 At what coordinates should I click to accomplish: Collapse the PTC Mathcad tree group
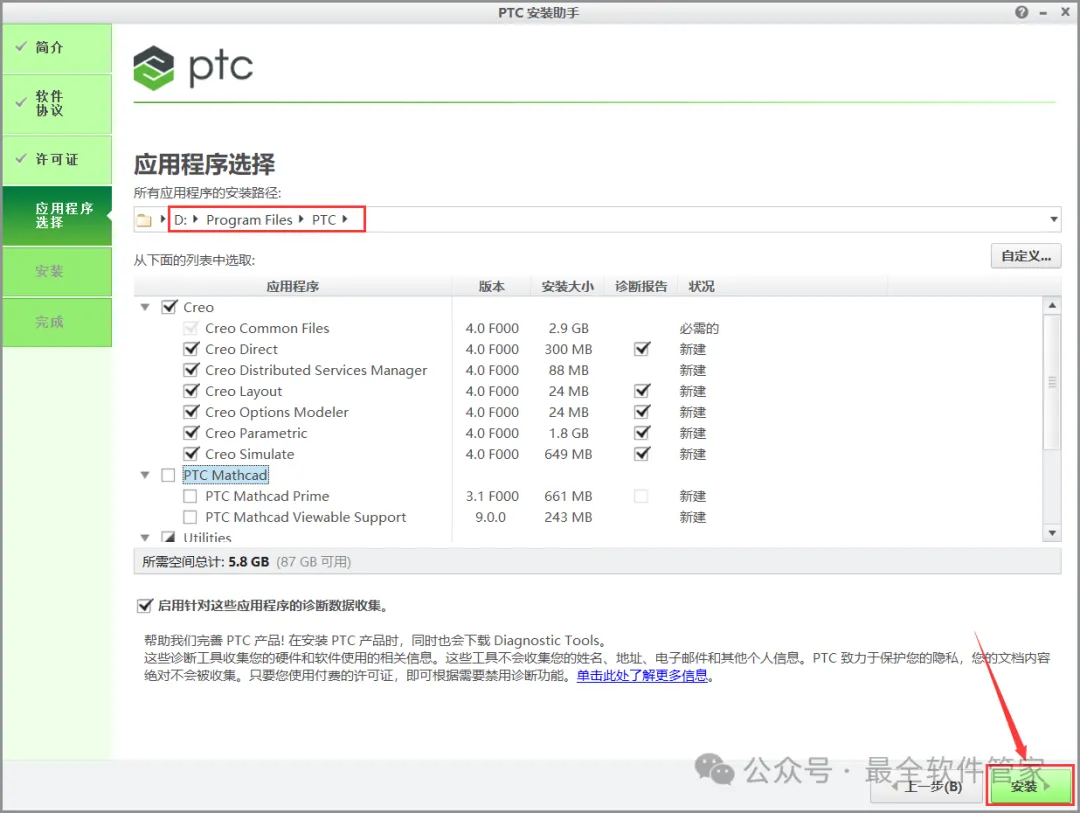pyautogui.click(x=145, y=475)
